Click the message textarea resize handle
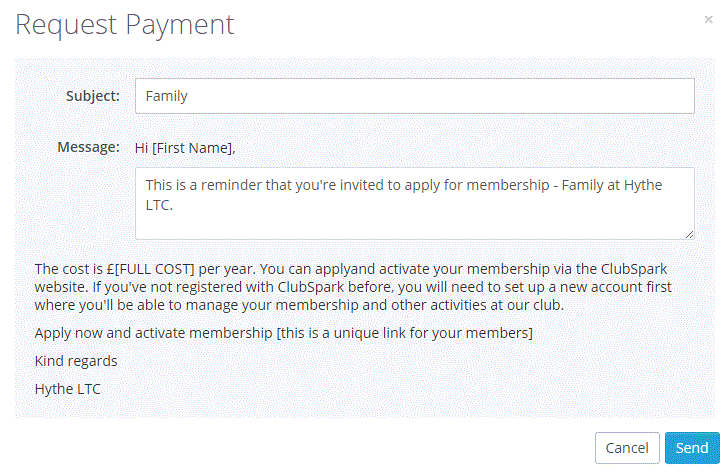 (x=689, y=234)
